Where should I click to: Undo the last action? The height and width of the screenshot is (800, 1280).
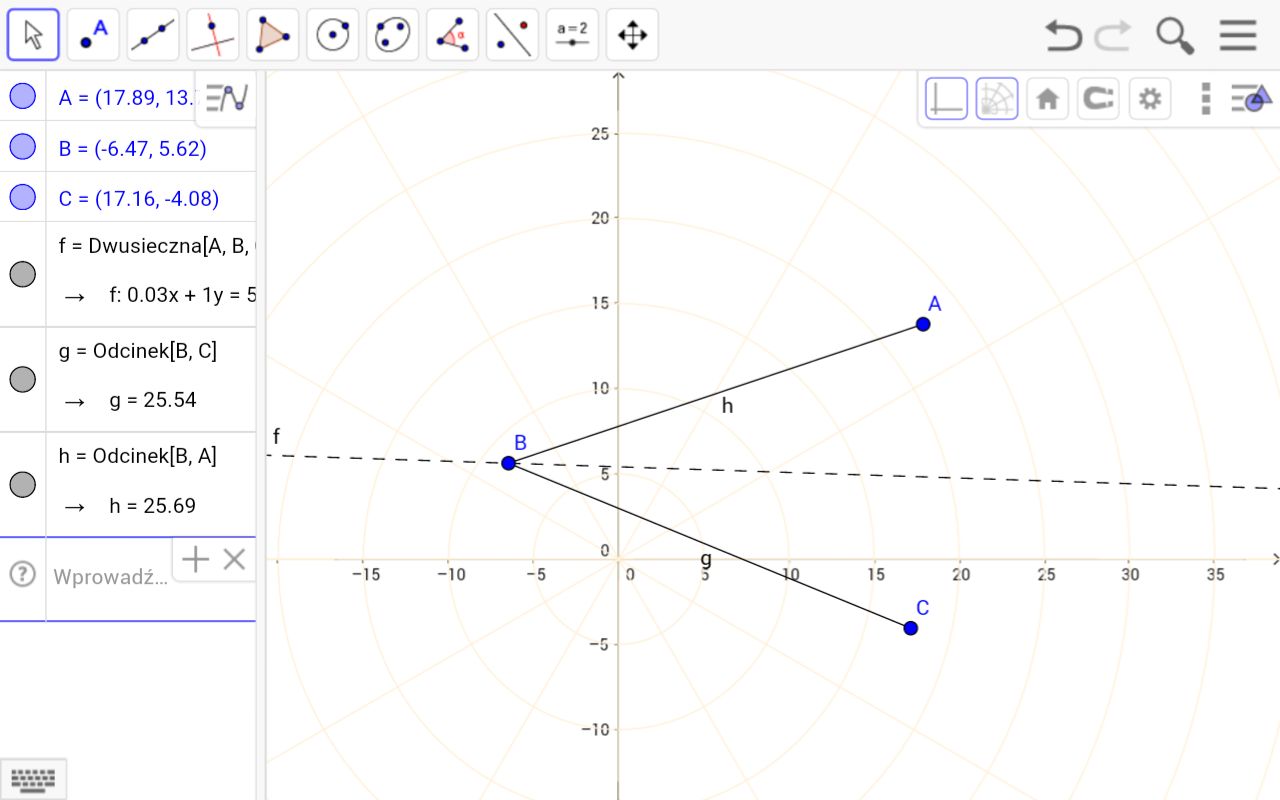click(1063, 36)
